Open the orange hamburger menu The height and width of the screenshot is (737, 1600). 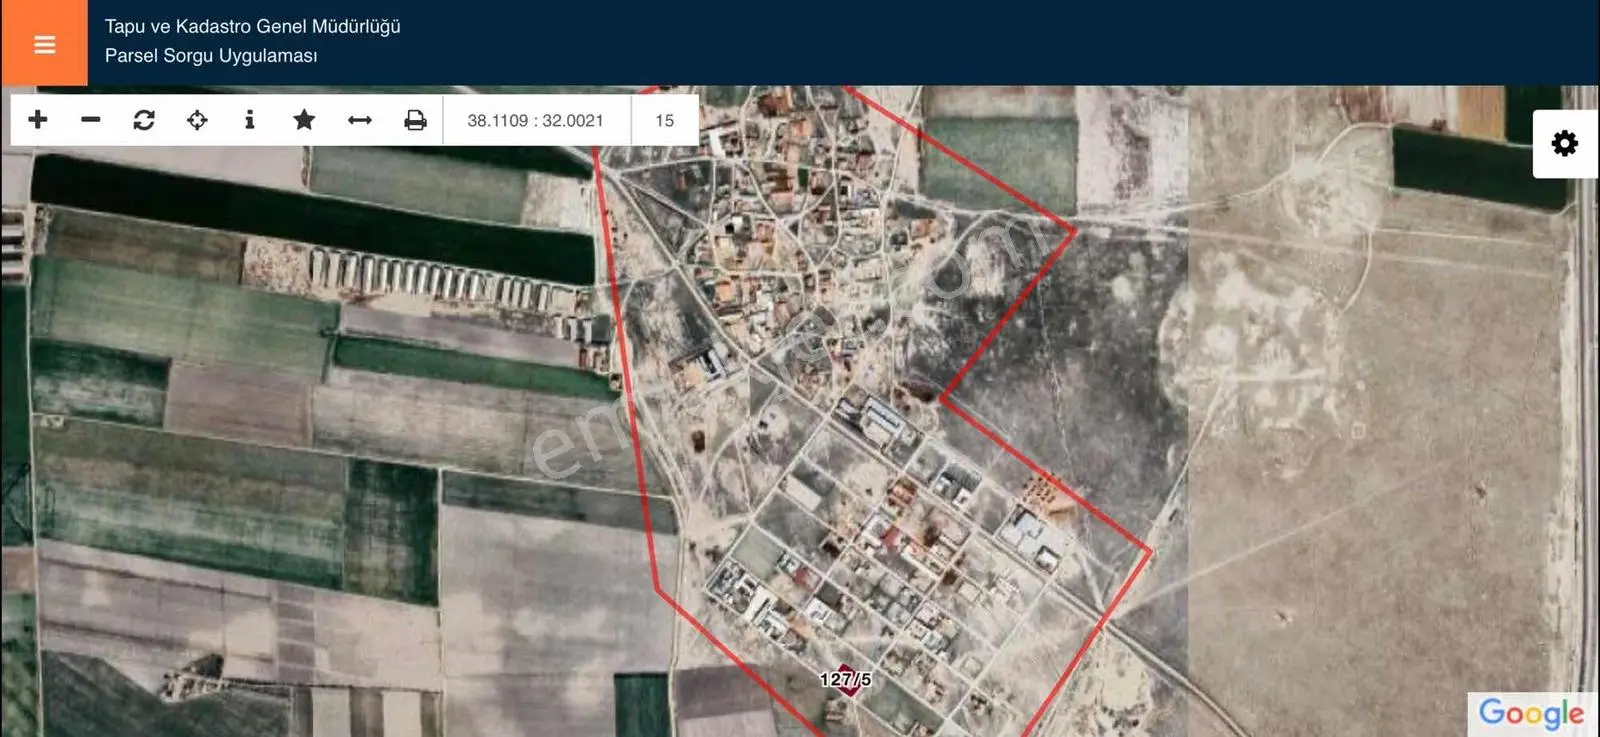44,43
